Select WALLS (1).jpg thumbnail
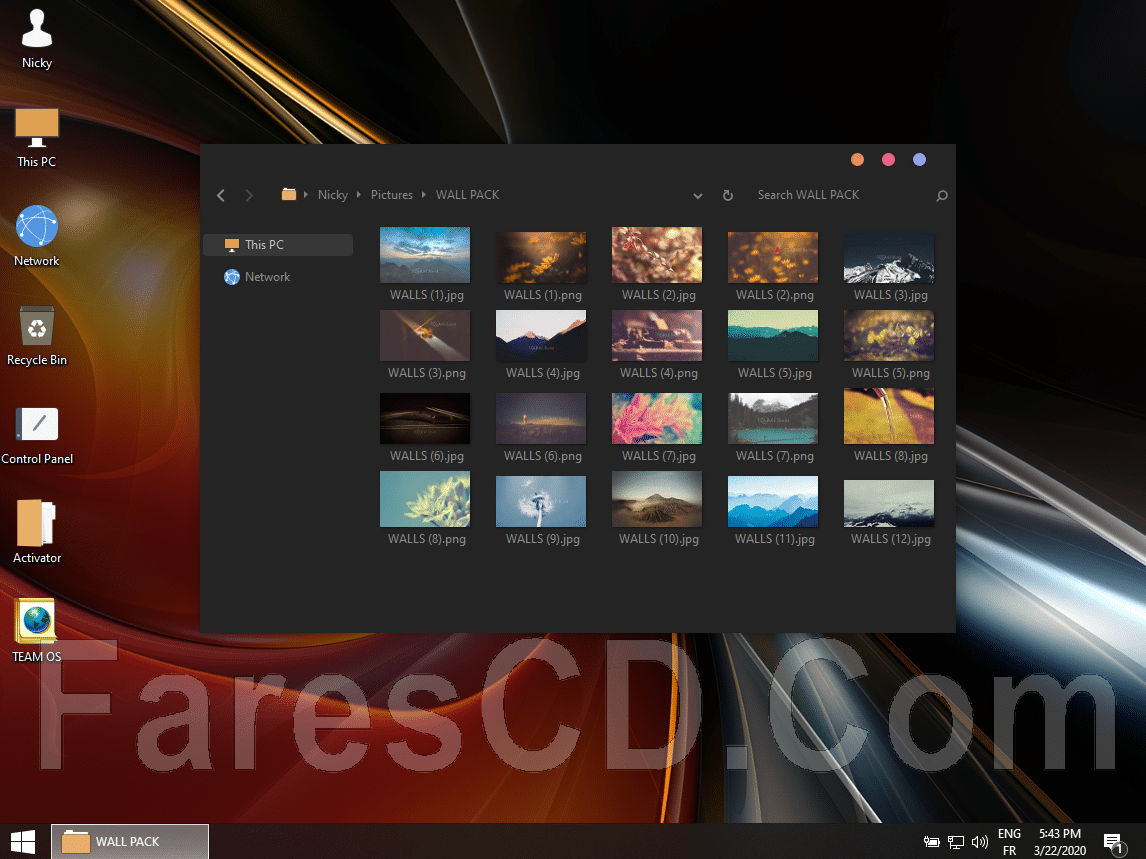The width and height of the screenshot is (1146, 859). [x=425, y=255]
